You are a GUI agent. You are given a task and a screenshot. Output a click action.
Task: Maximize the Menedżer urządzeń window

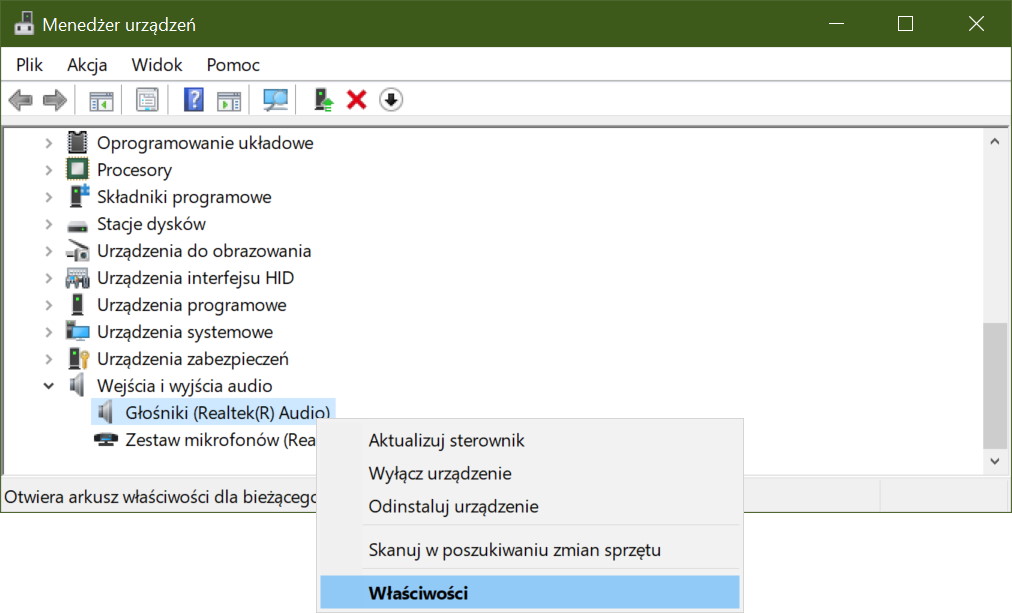906,24
